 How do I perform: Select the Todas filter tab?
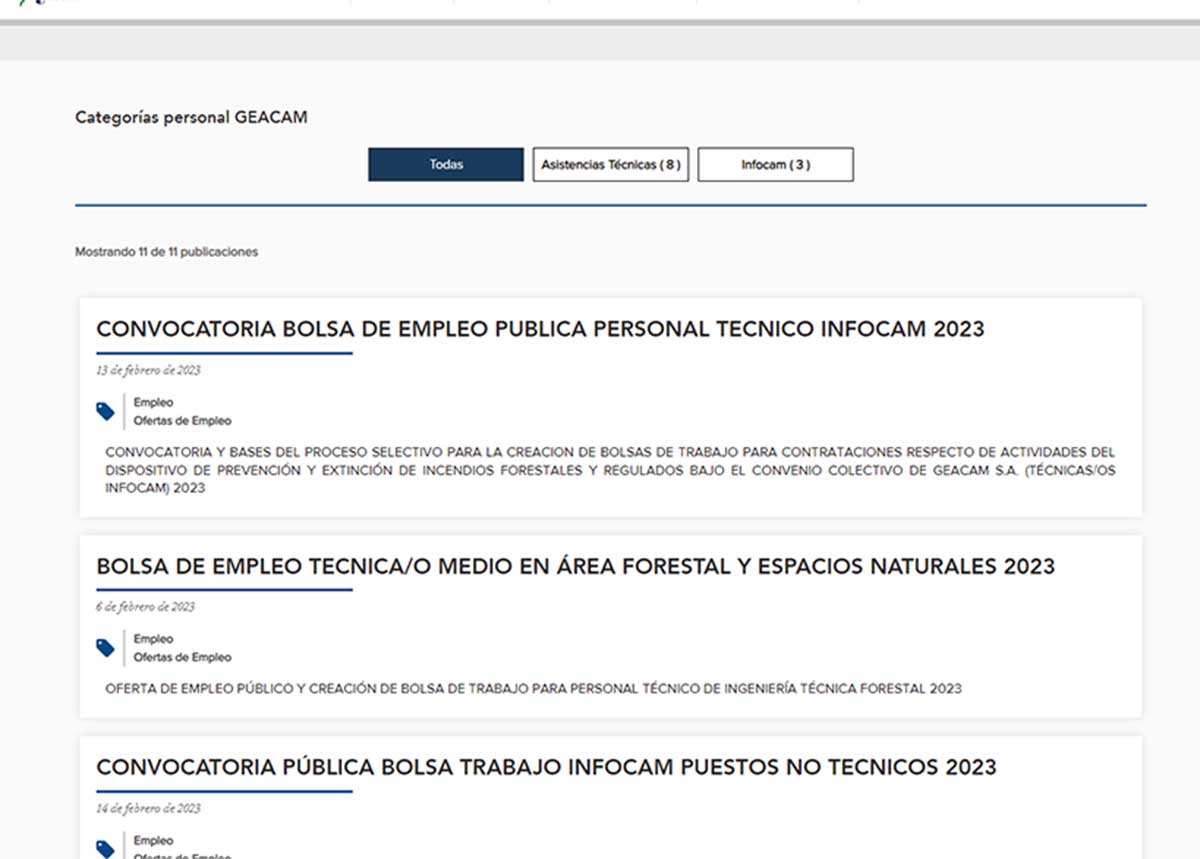446,165
